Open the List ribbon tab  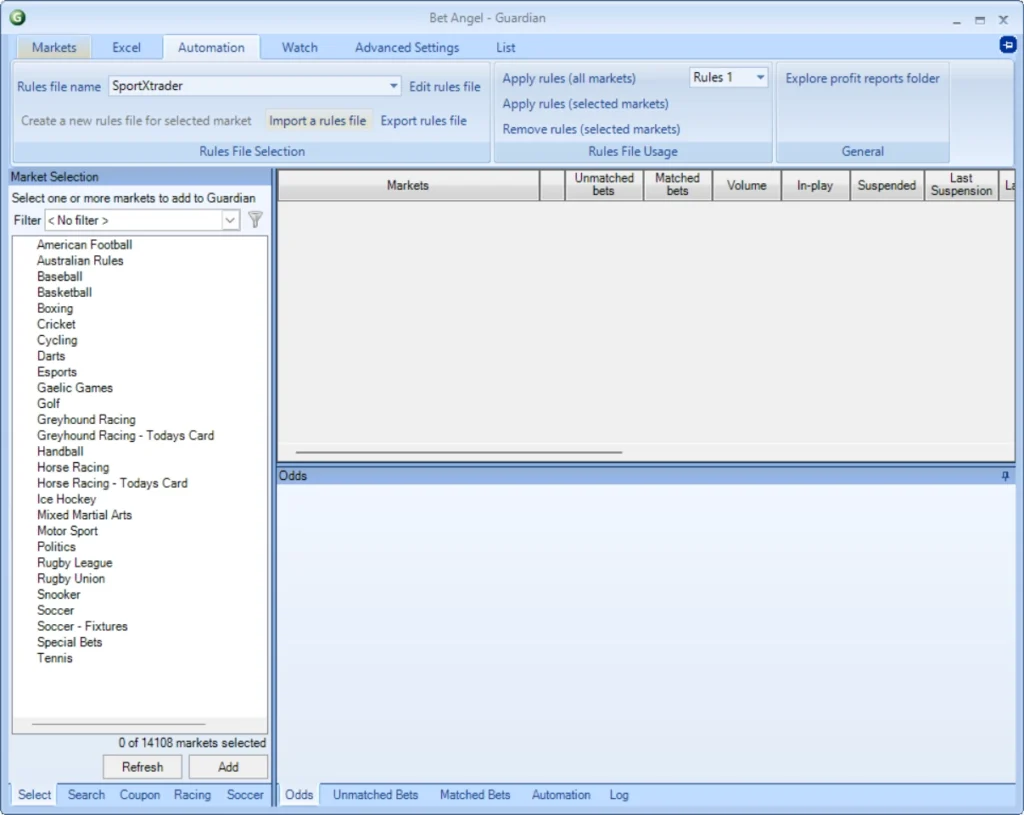(505, 48)
